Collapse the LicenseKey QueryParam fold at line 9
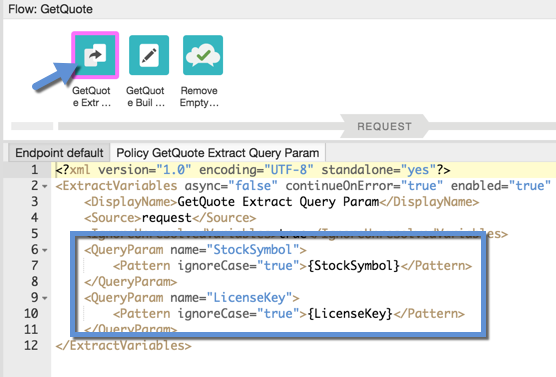This screenshot has height=377, width=556. [x=45, y=298]
